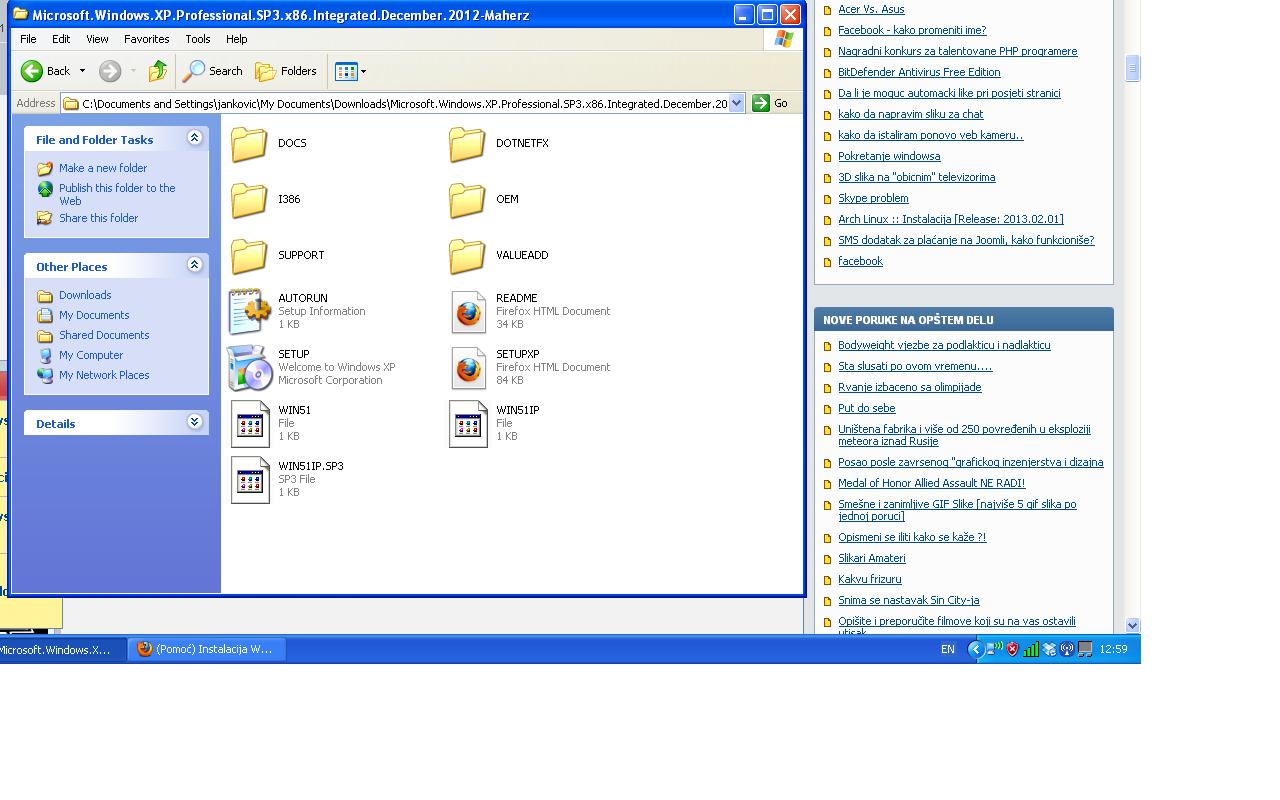This screenshot has width=1280, height=800.
Task: Switch to the Microsoft.Windows.X… Explorer taskbar button
Action: pyautogui.click(x=62, y=650)
